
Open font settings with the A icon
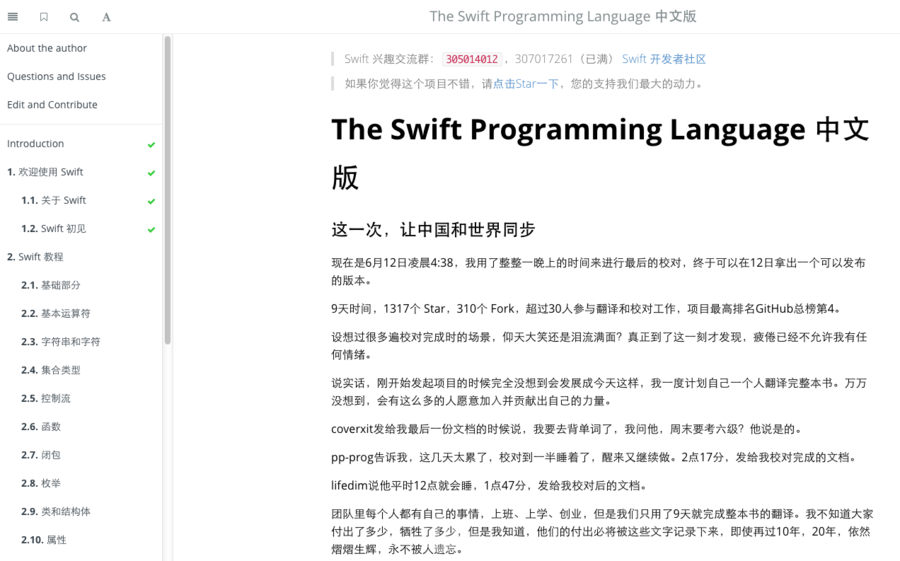106,17
